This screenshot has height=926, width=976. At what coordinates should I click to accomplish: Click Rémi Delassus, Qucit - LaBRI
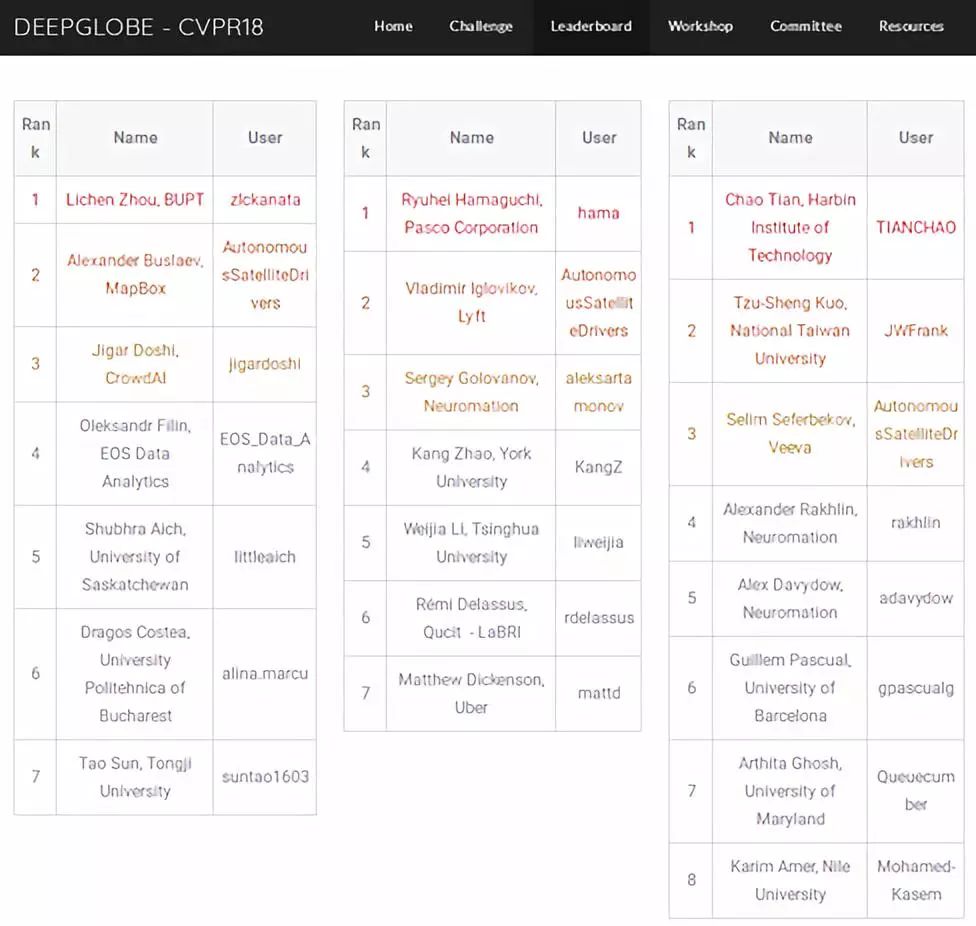(x=471, y=617)
